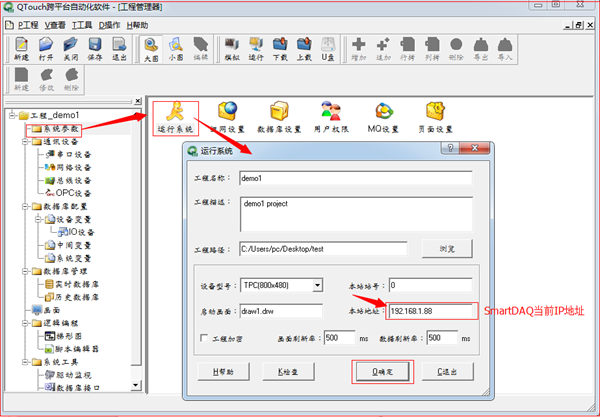Open the 用户权限 settings icon
600x417 pixels.
[333, 116]
